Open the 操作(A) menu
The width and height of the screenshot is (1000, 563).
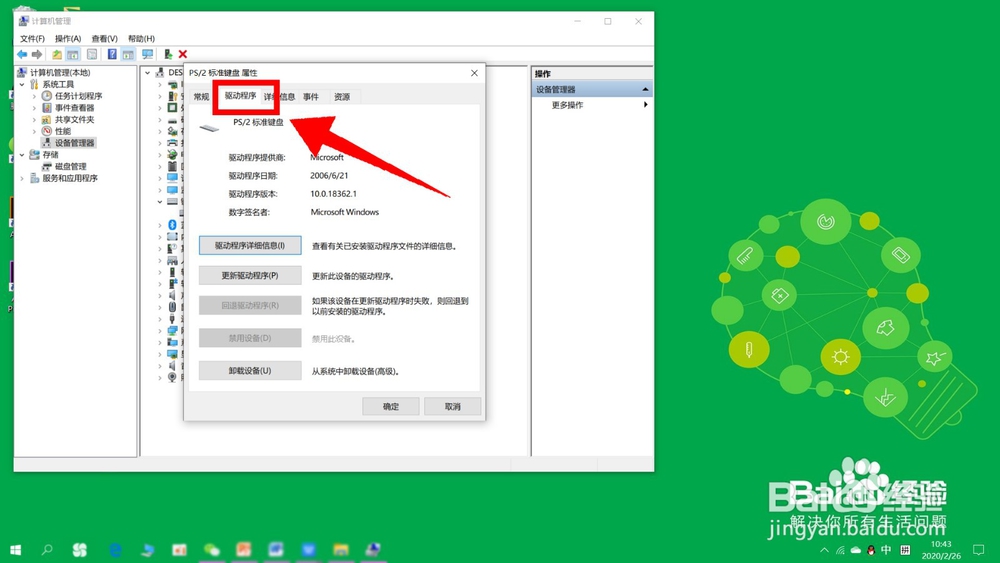click(68, 38)
